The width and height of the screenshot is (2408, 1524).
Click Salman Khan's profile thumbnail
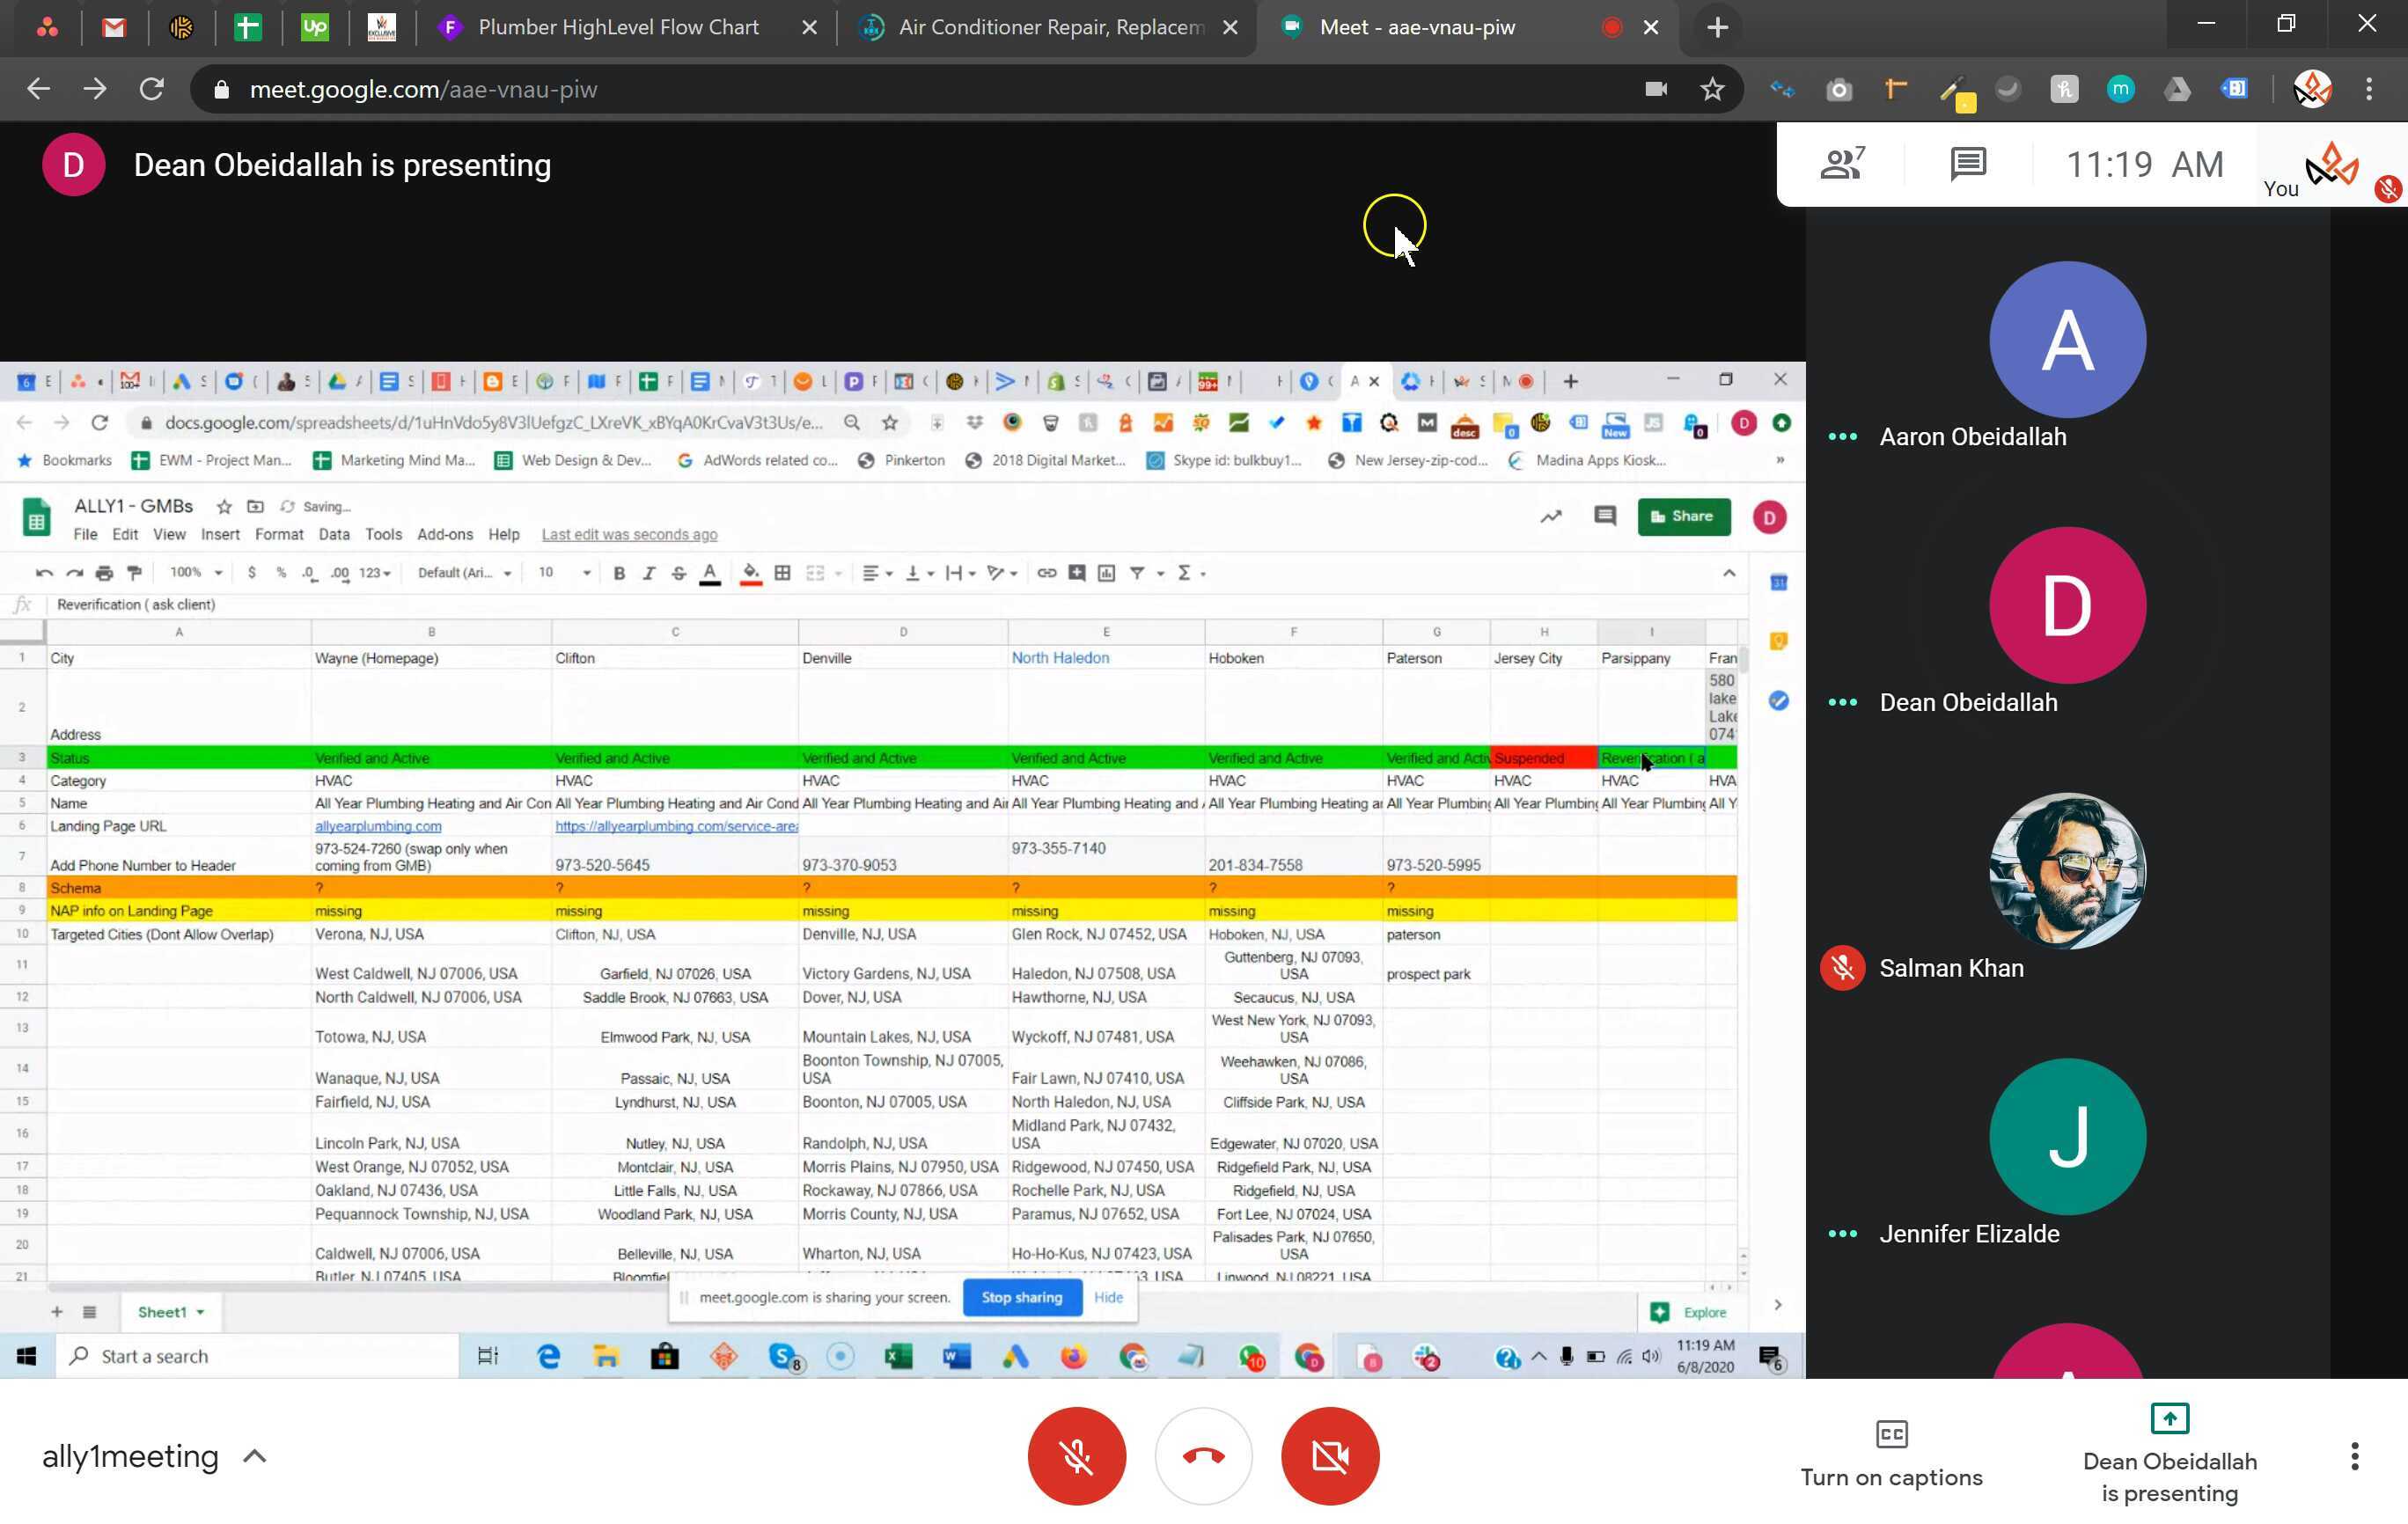pos(2067,871)
